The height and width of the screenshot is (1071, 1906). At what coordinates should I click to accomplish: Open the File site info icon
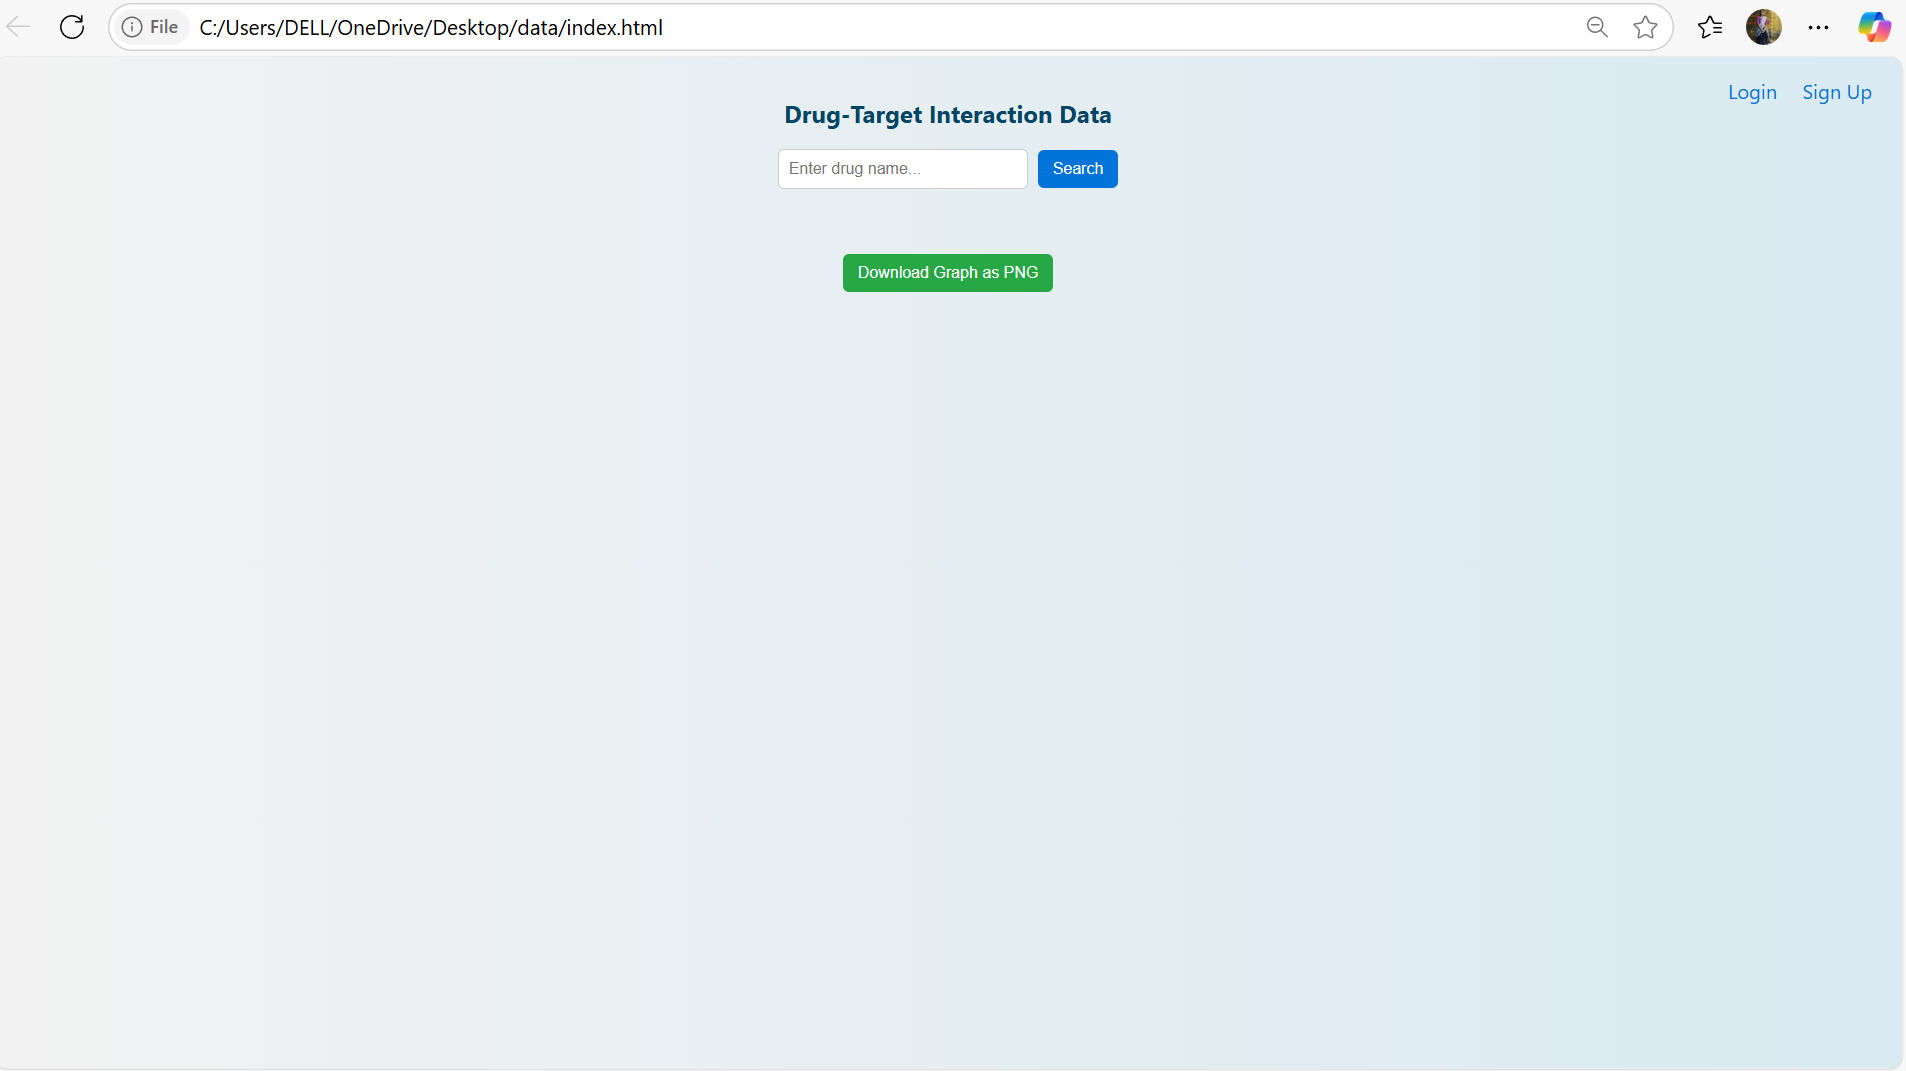tap(150, 27)
